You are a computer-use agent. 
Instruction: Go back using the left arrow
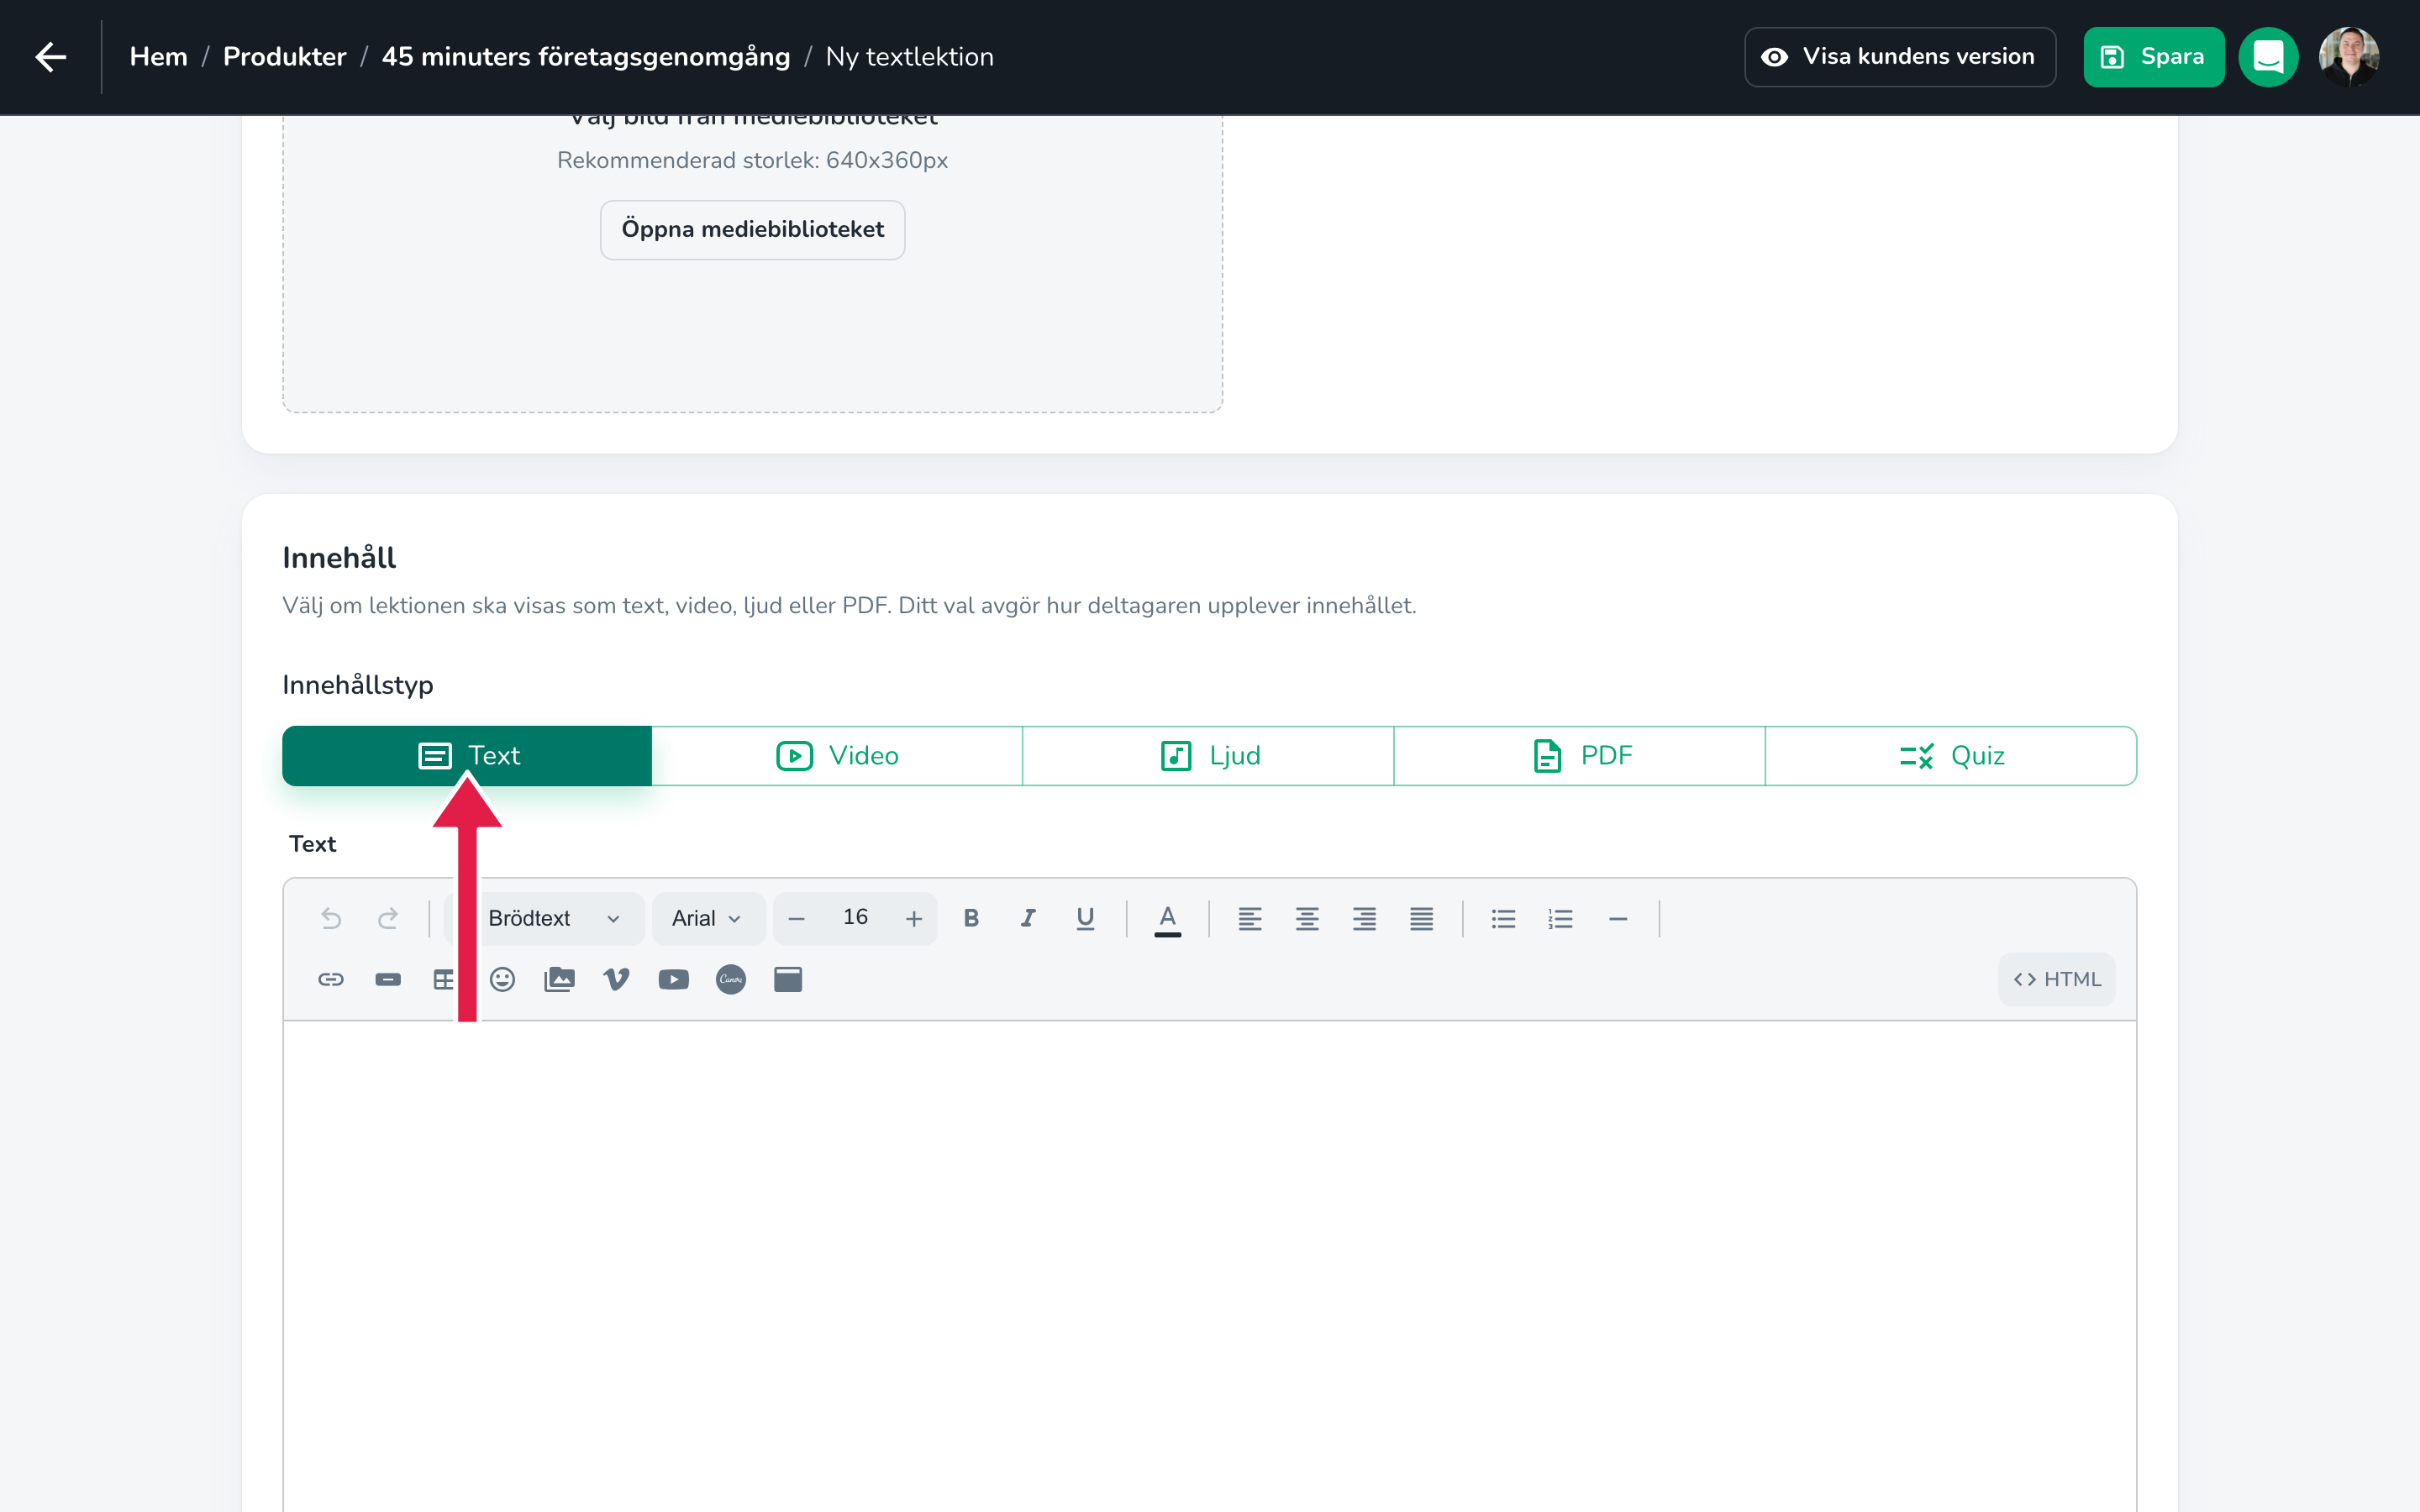[x=51, y=57]
